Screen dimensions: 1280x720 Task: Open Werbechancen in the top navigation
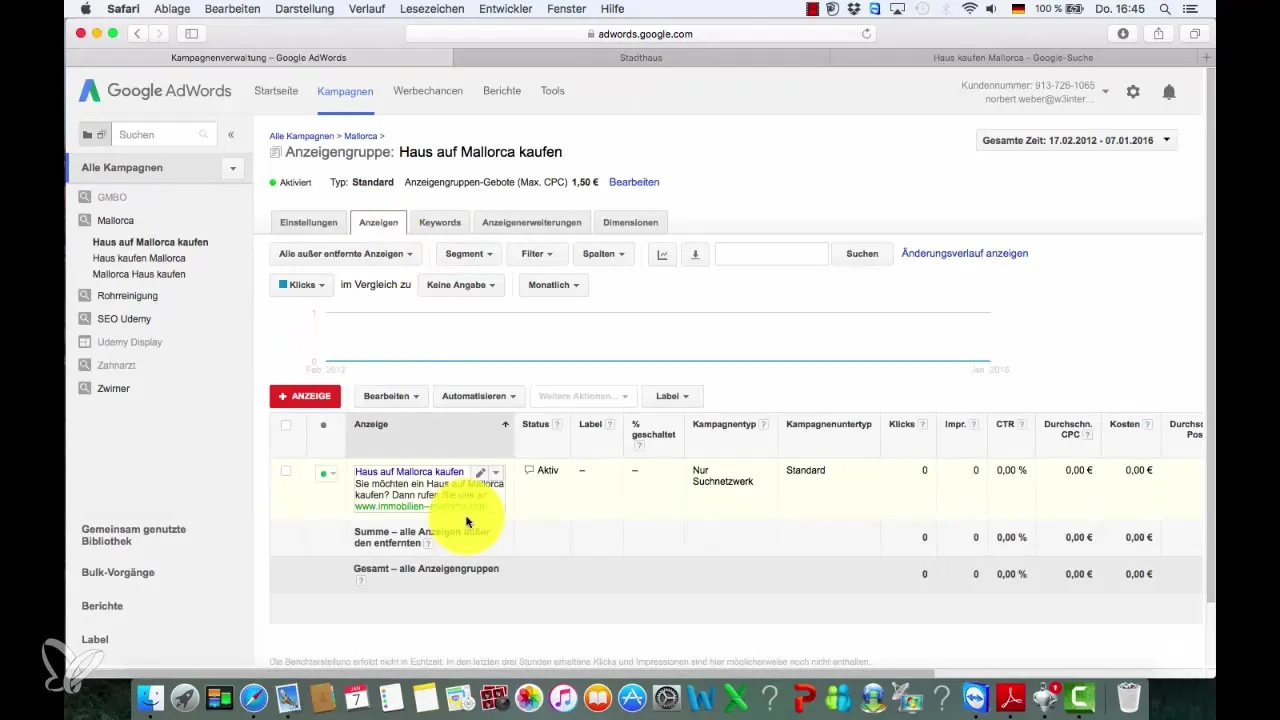(428, 91)
